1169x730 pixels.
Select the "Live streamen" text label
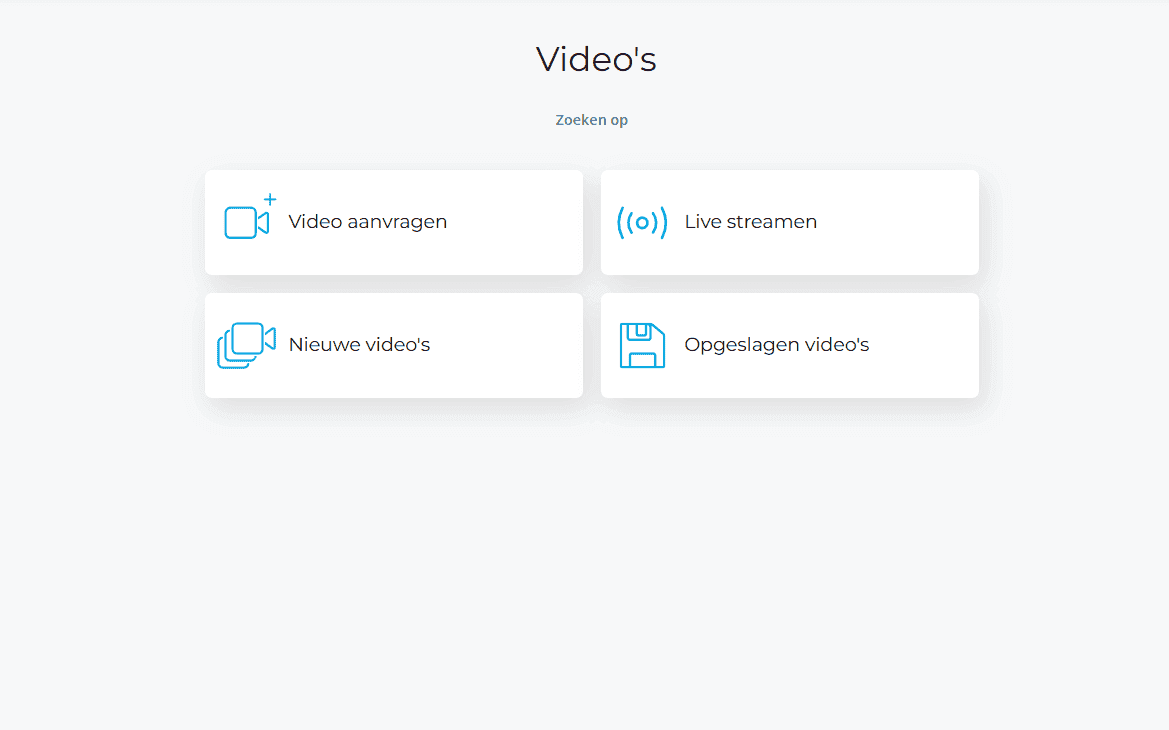pos(750,222)
